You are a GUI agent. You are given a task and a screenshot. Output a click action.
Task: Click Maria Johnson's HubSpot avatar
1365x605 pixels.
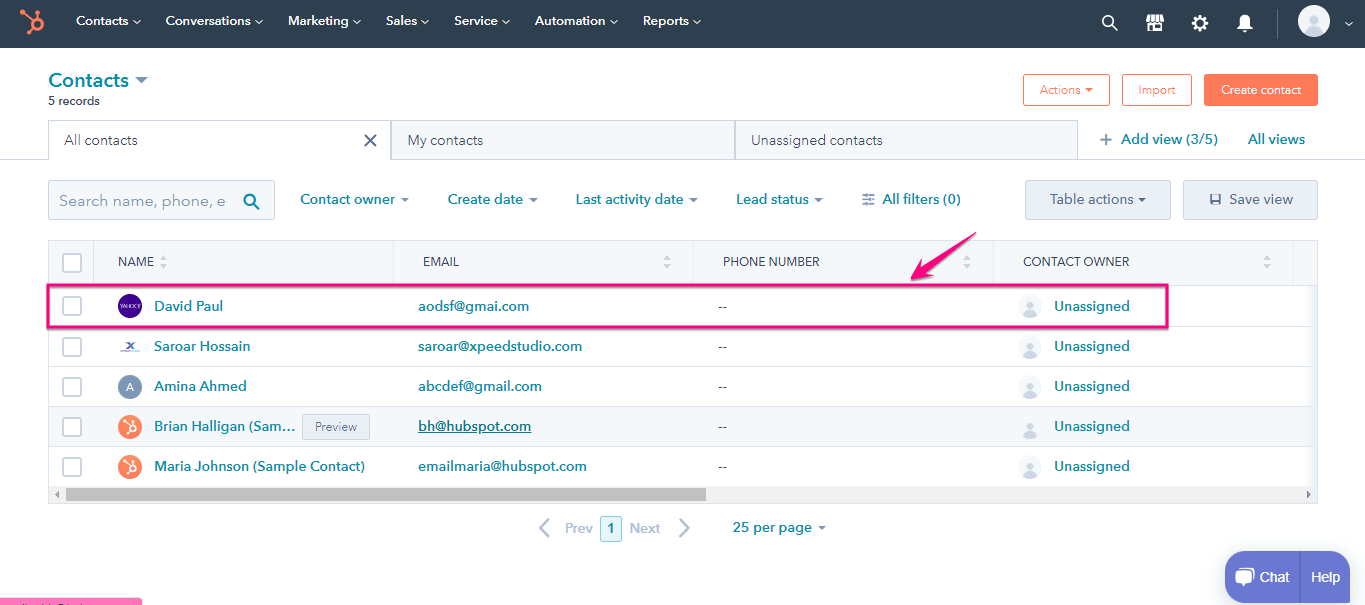click(130, 466)
